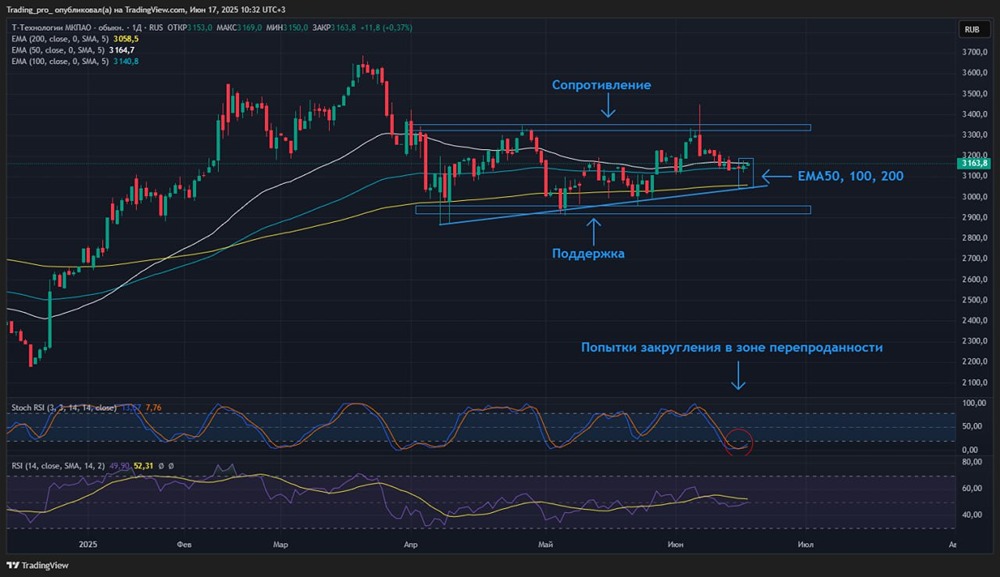Click the 100,00 Stoch RSI scale label
This screenshot has height=577, width=1000.
(973, 404)
